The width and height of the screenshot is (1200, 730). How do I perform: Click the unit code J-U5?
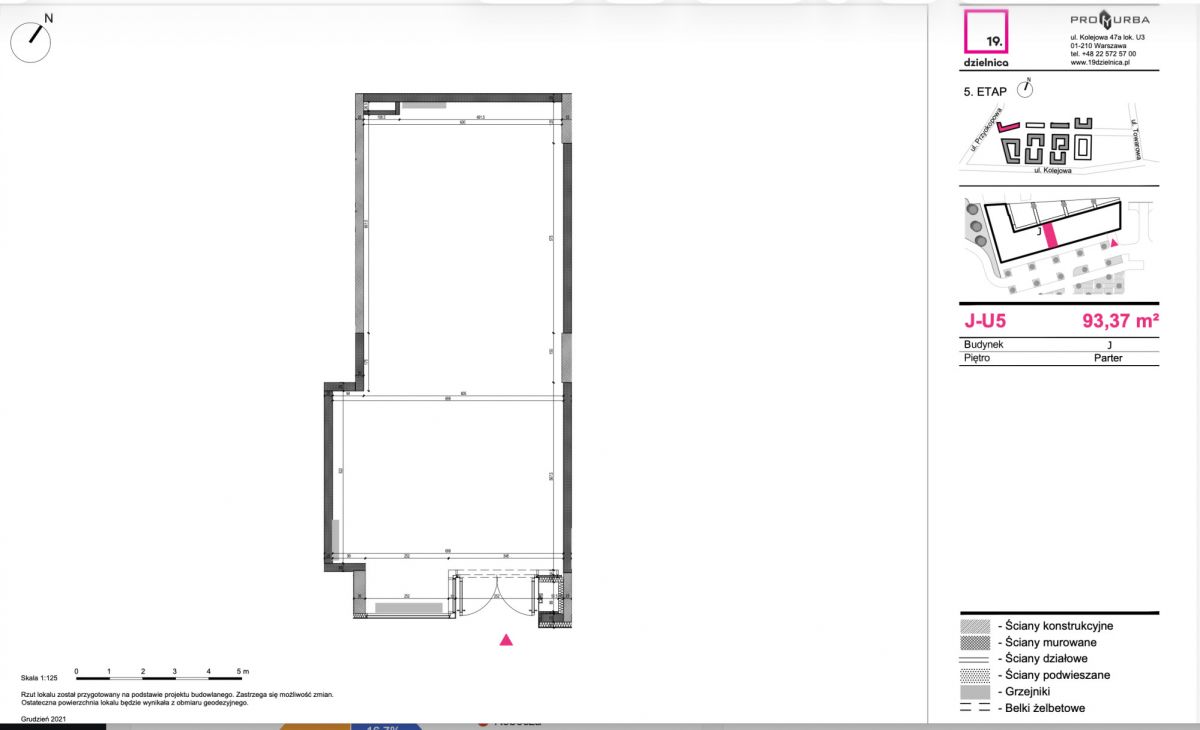pyautogui.click(x=984, y=321)
